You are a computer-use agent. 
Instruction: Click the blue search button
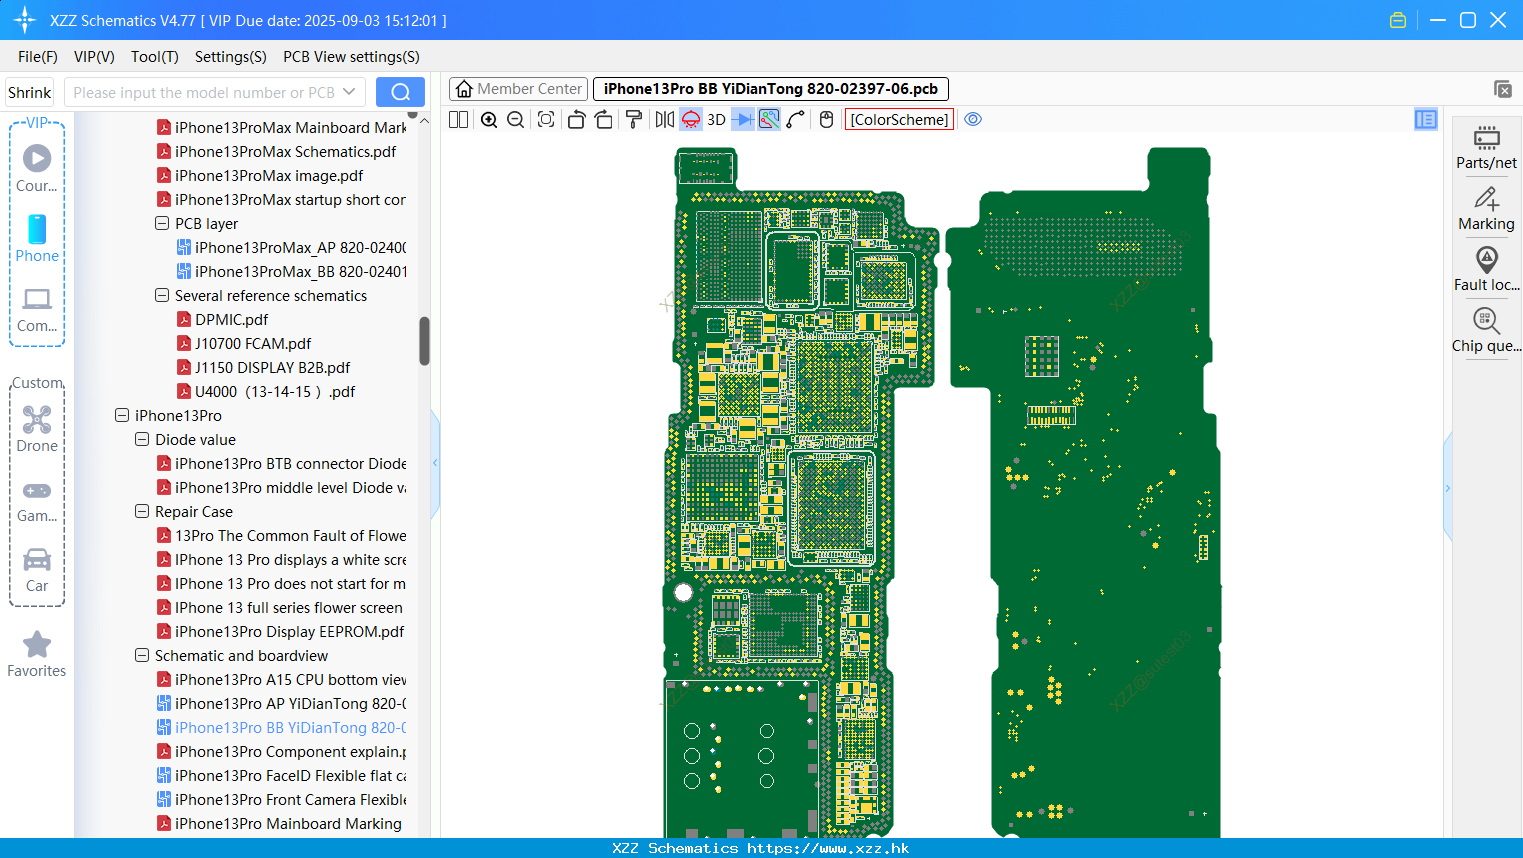coord(400,92)
